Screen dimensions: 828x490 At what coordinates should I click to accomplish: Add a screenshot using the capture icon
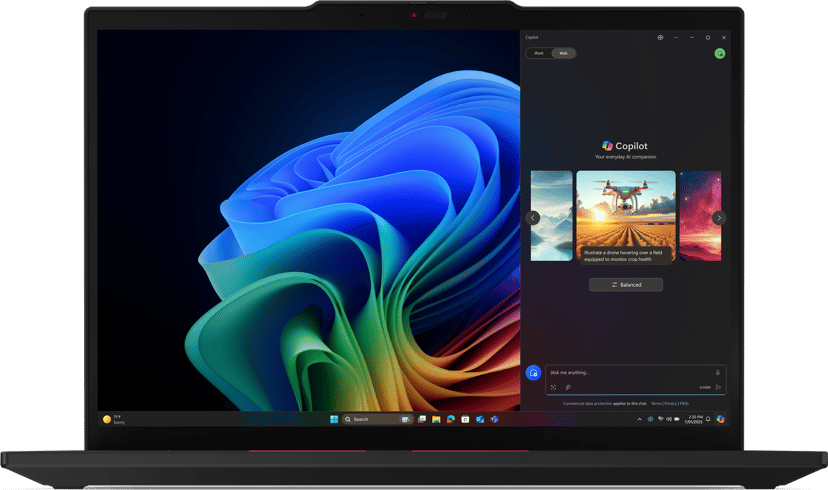553,388
